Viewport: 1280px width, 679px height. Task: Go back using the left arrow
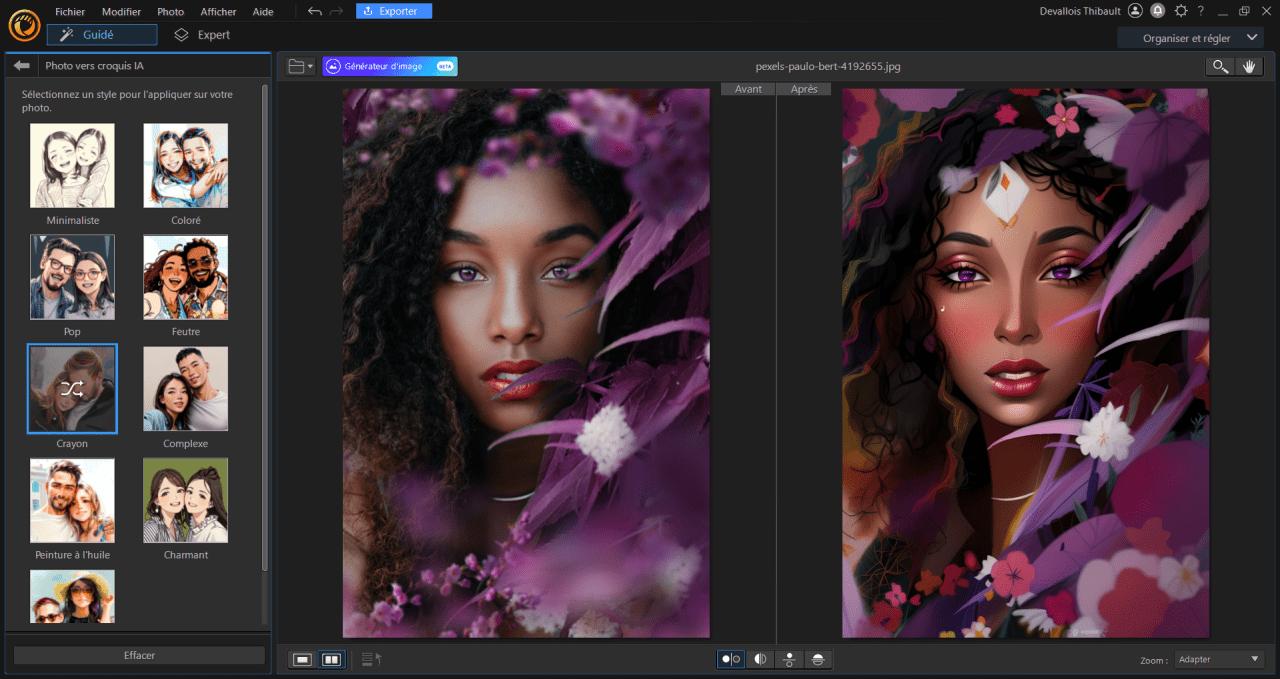[x=21, y=66]
